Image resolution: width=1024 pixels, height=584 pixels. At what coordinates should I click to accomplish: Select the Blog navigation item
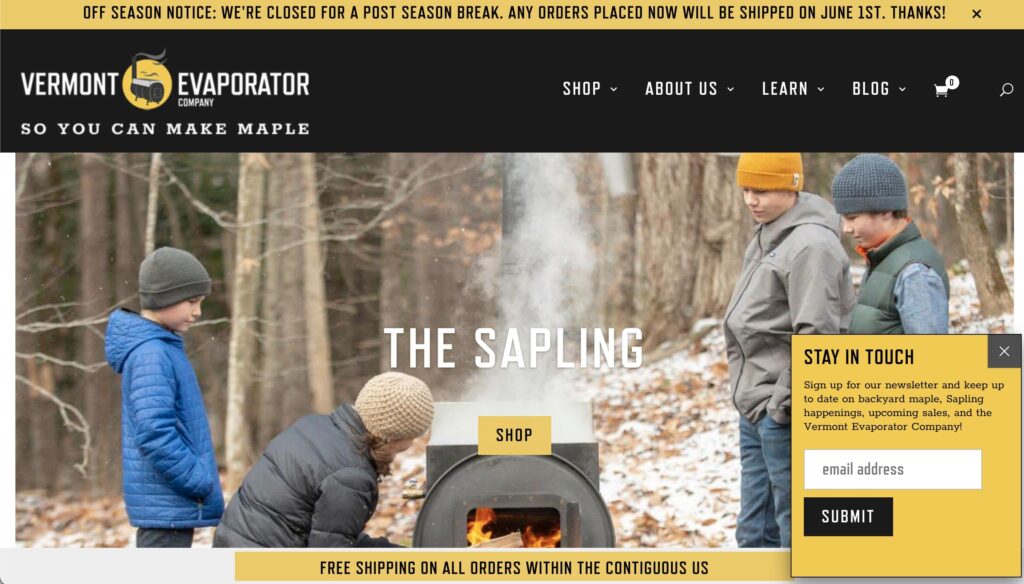coord(871,89)
